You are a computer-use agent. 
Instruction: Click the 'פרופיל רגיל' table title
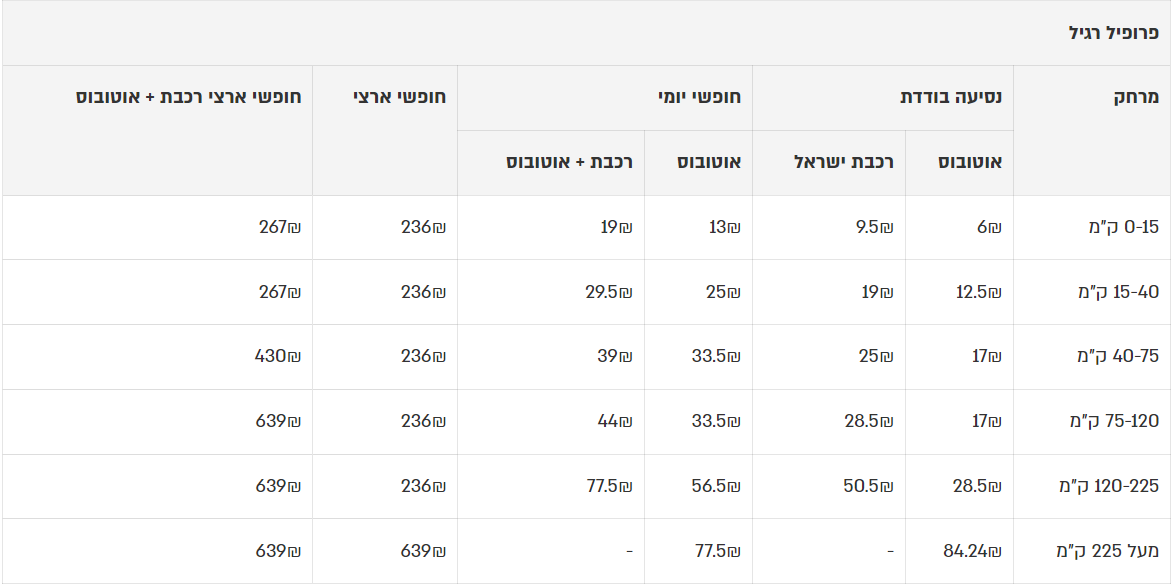point(1113,33)
